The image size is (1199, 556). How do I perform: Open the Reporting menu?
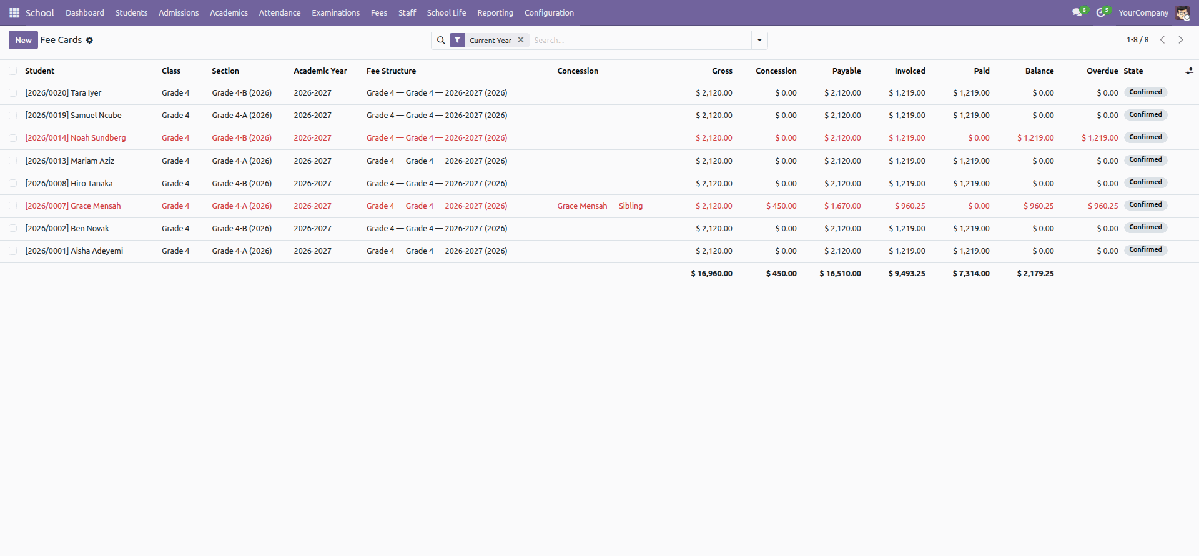pyautogui.click(x=496, y=13)
